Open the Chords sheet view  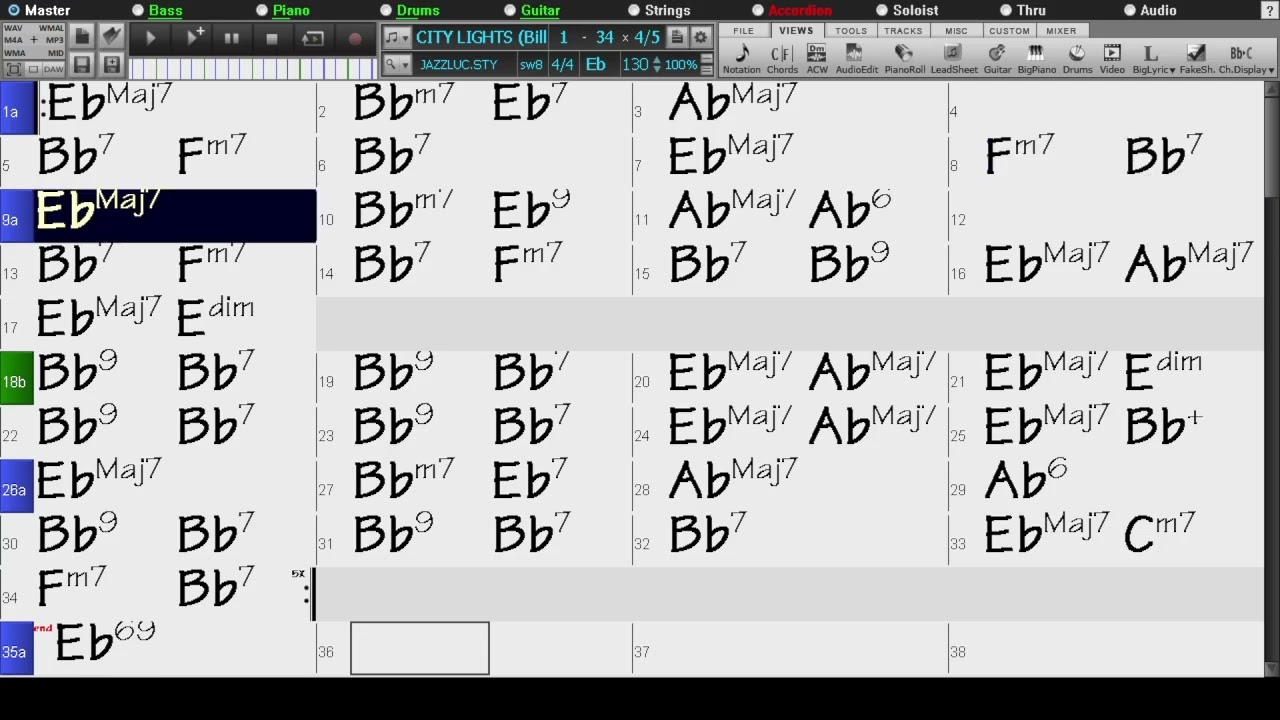pyautogui.click(x=782, y=59)
